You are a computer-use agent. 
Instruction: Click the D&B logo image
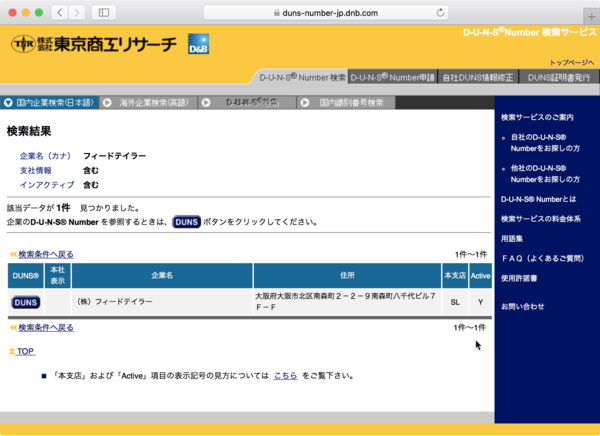199,44
